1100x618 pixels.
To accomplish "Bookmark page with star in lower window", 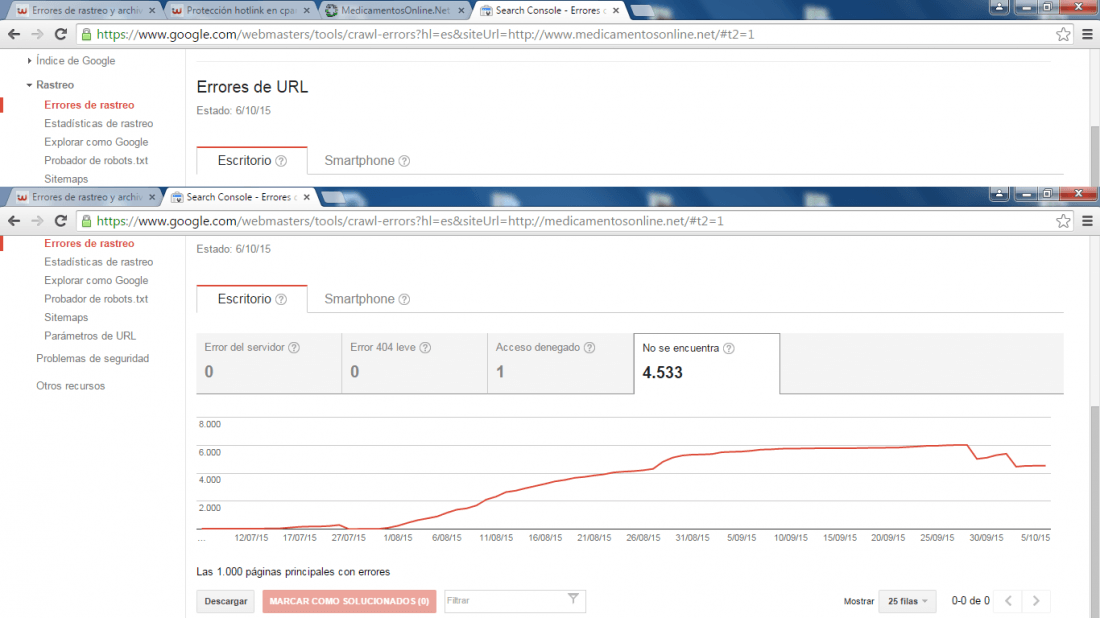I will [1063, 221].
